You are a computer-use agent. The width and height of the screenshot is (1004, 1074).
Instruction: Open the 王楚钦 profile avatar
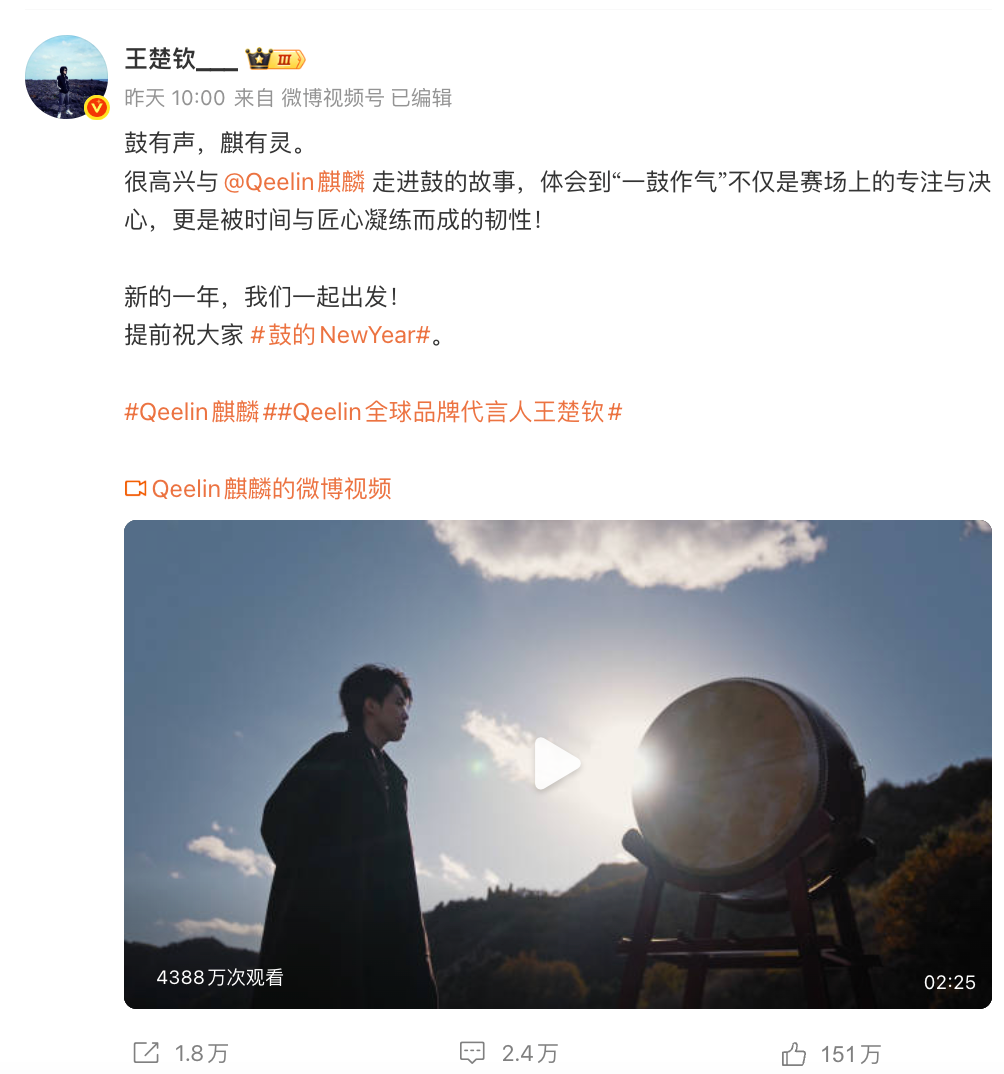[x=66, y=77]
